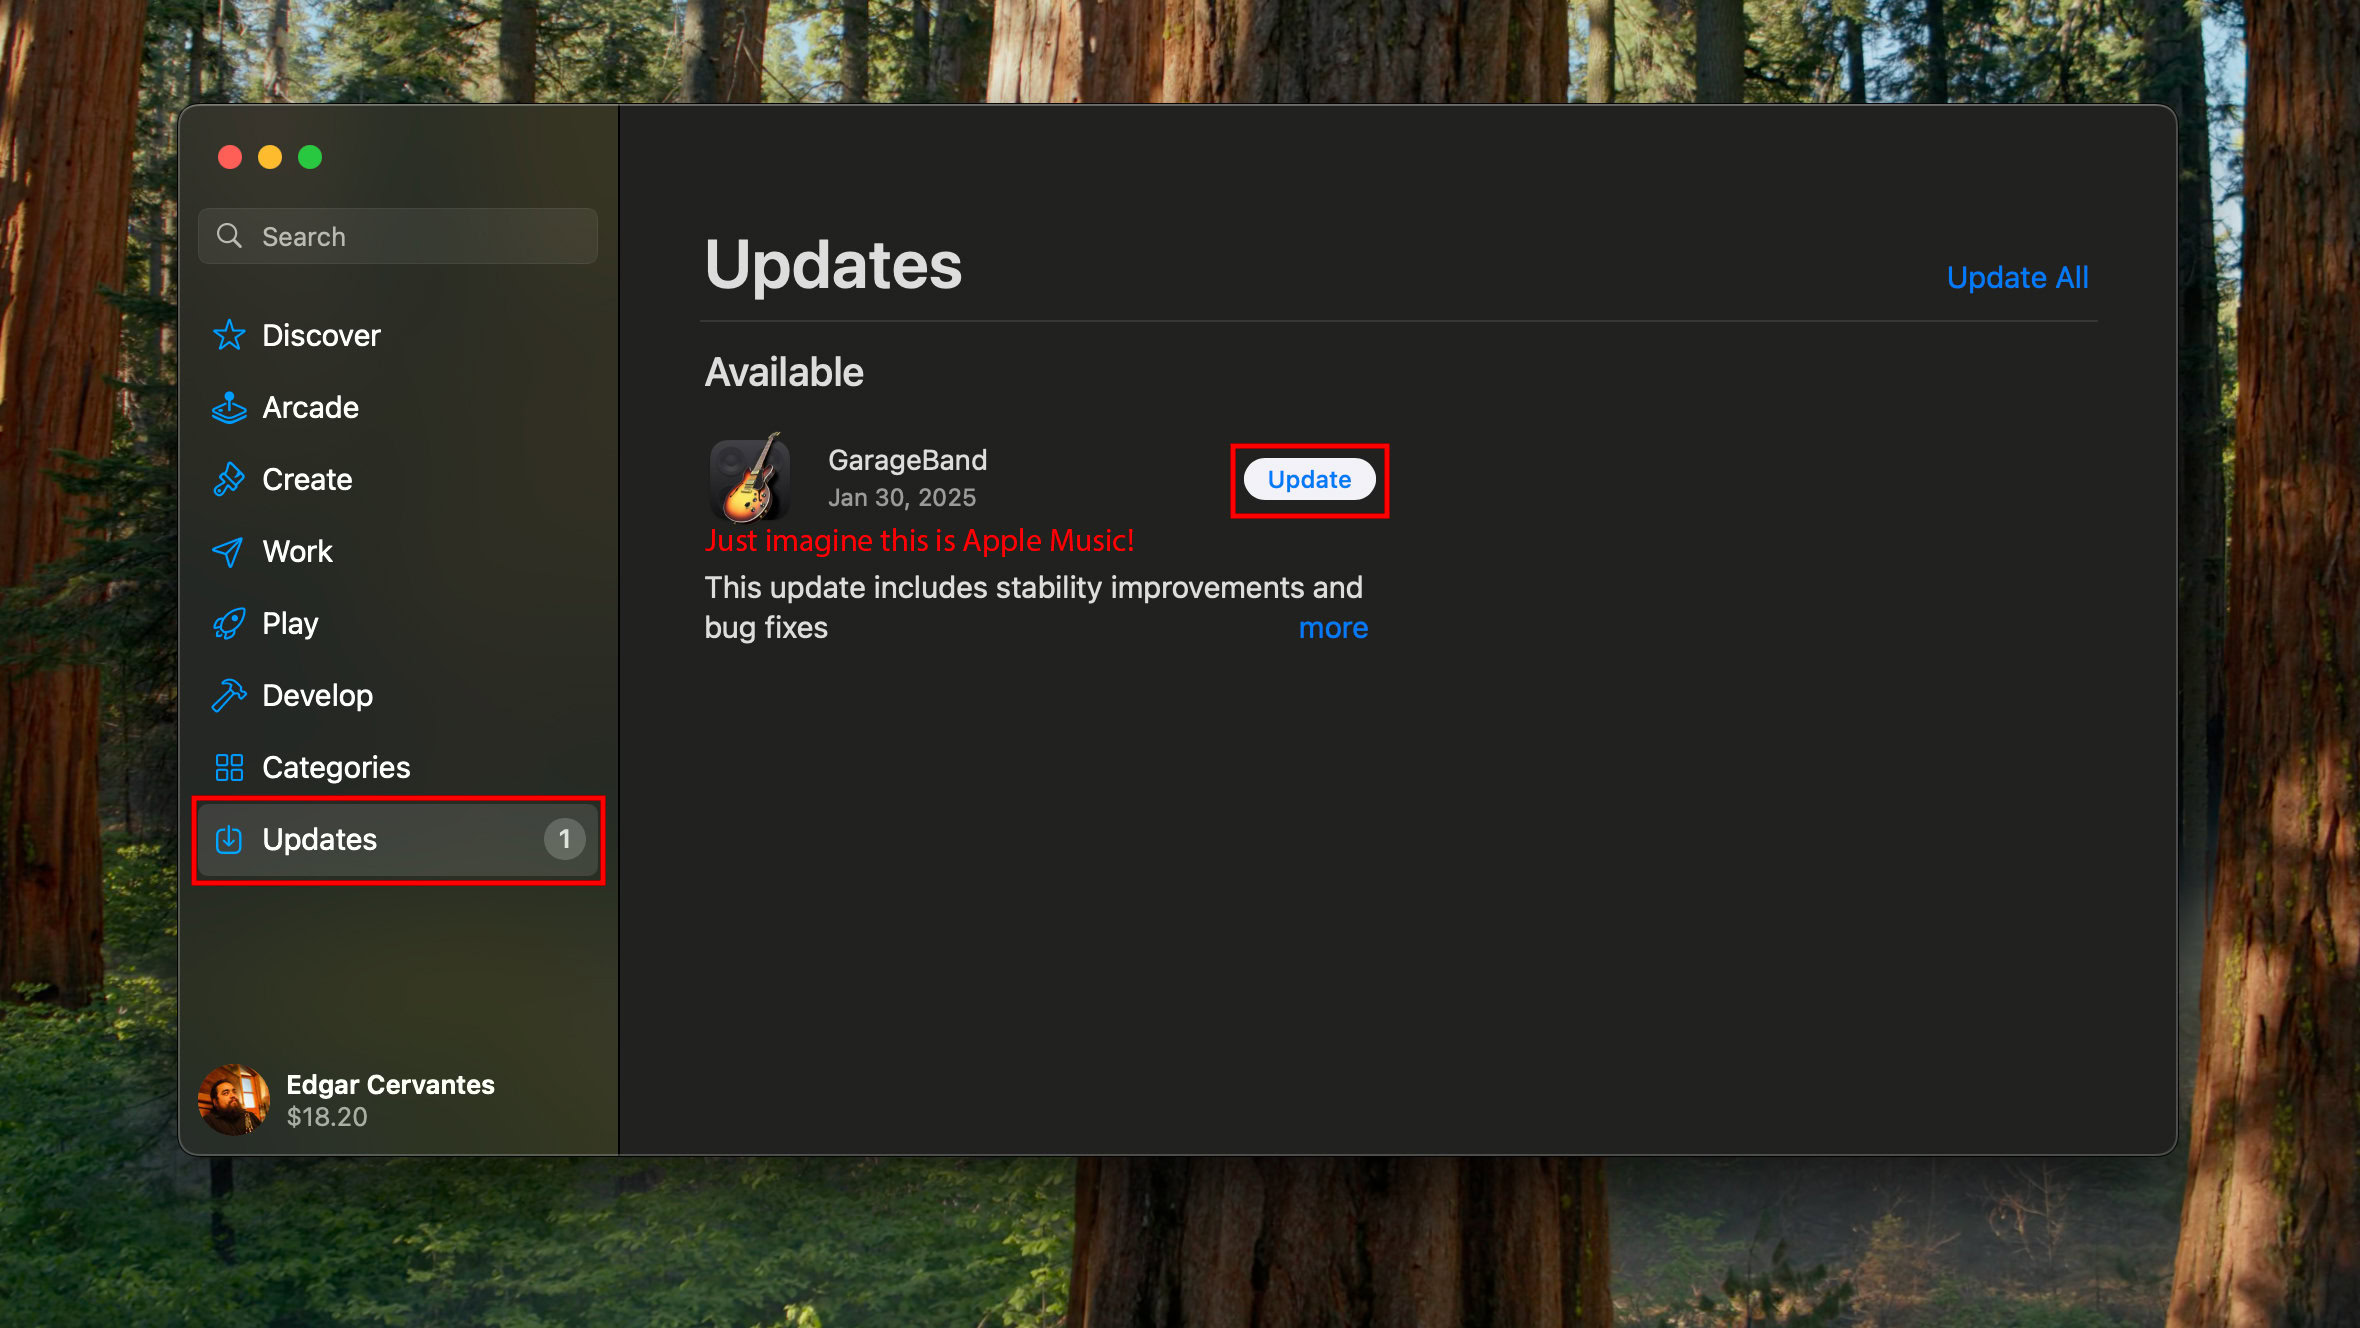Expand GarageBand update details more

pos(1331,628)
